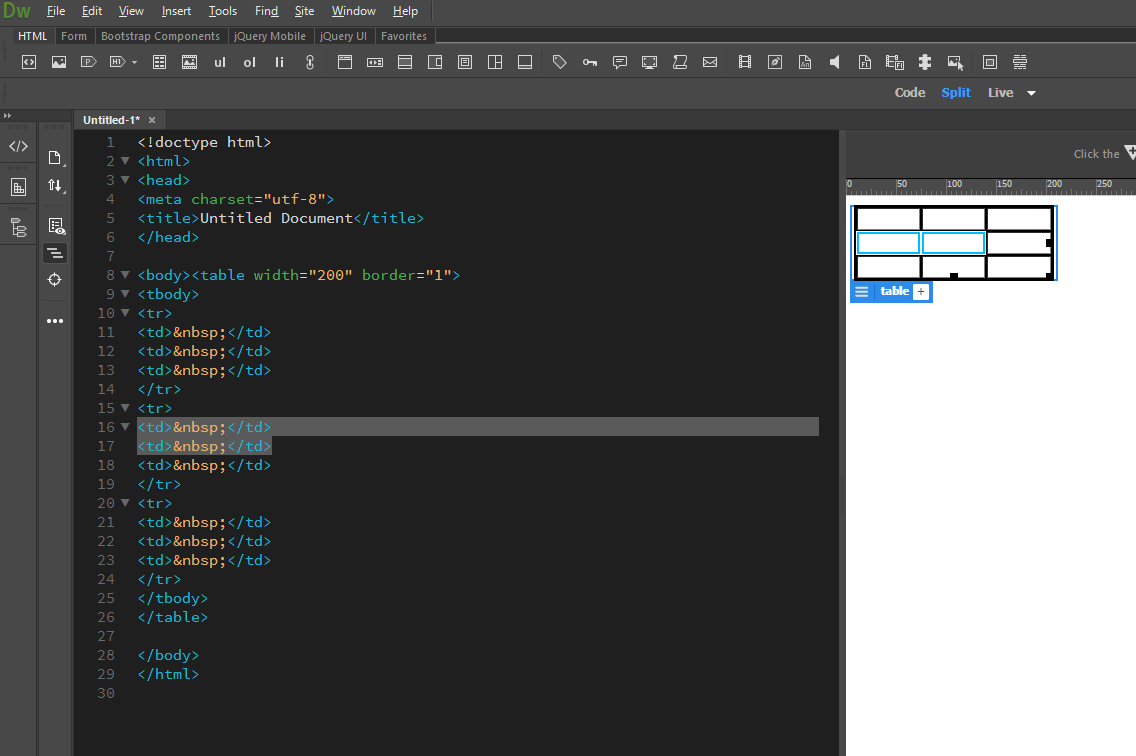Insert a Table from the Insert bar

(x=159, y=61)
